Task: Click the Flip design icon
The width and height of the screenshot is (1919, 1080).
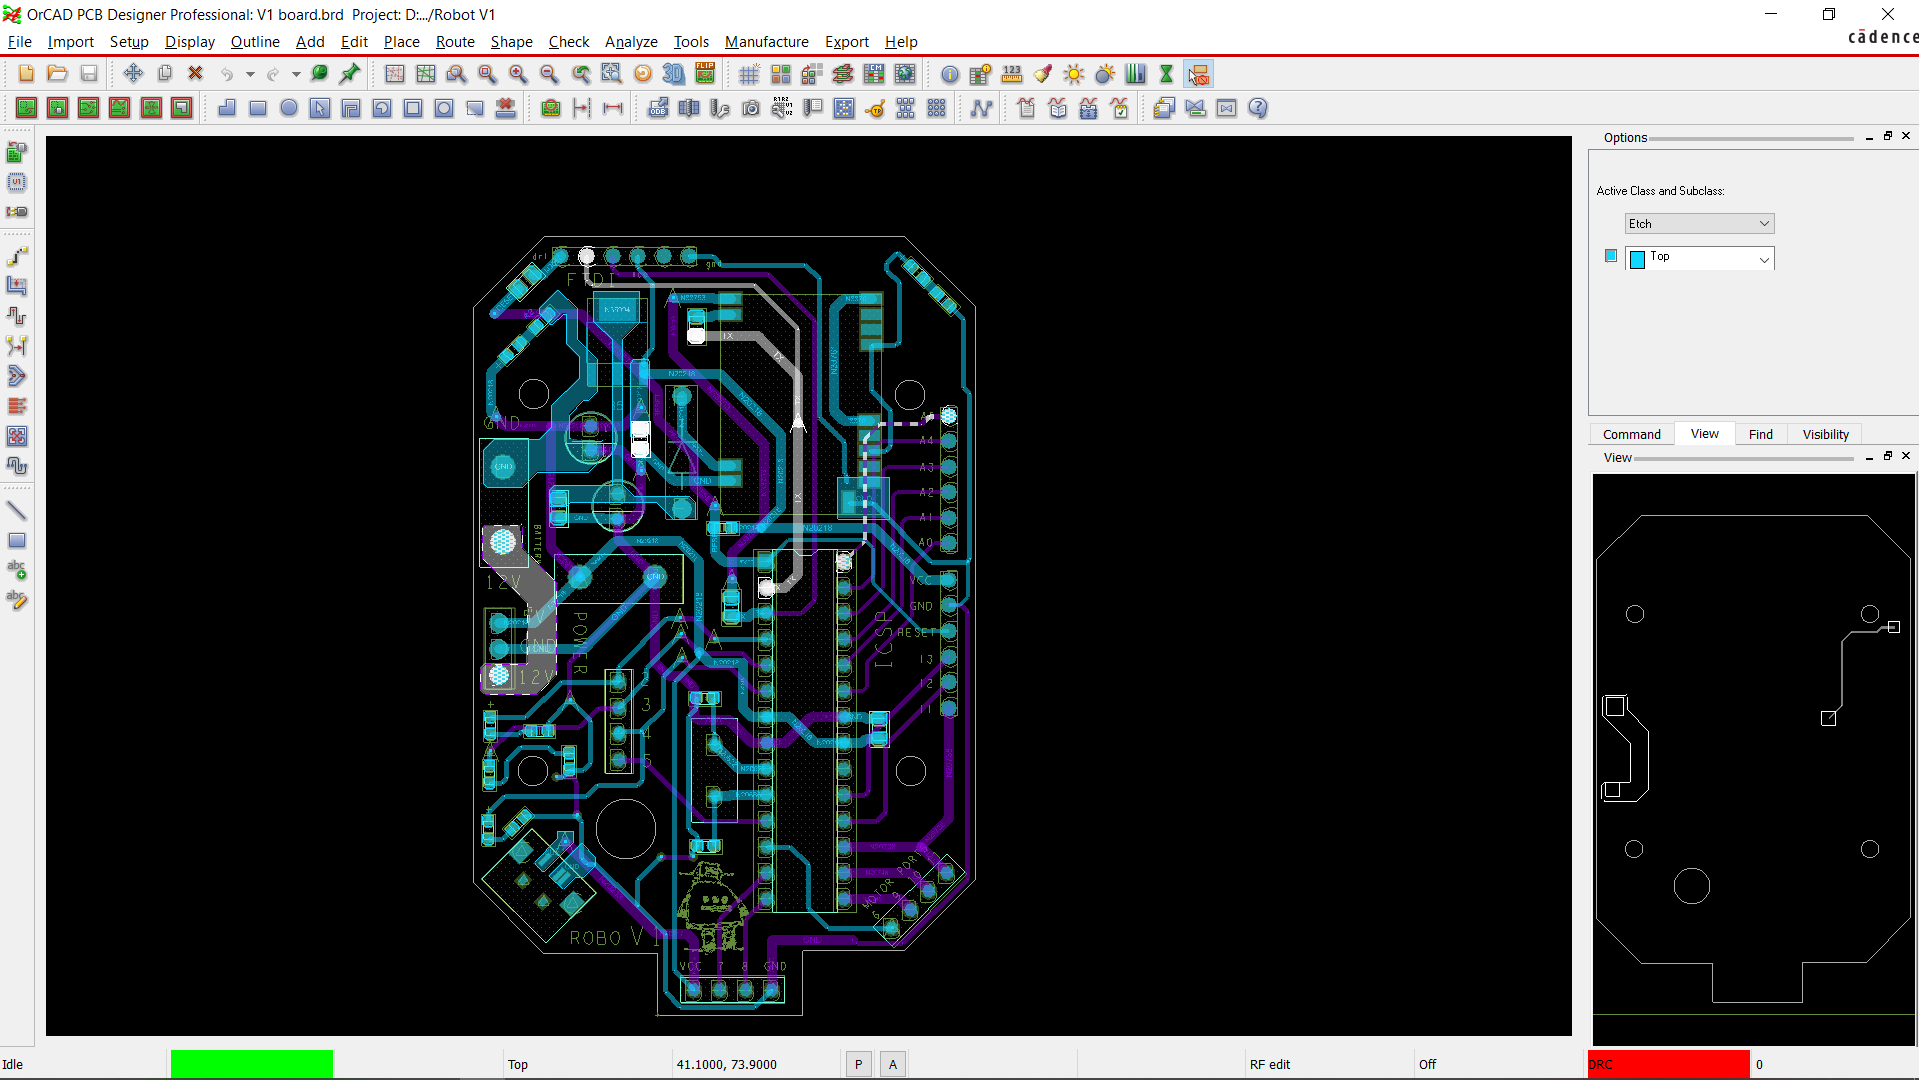Action: point(705,74)
